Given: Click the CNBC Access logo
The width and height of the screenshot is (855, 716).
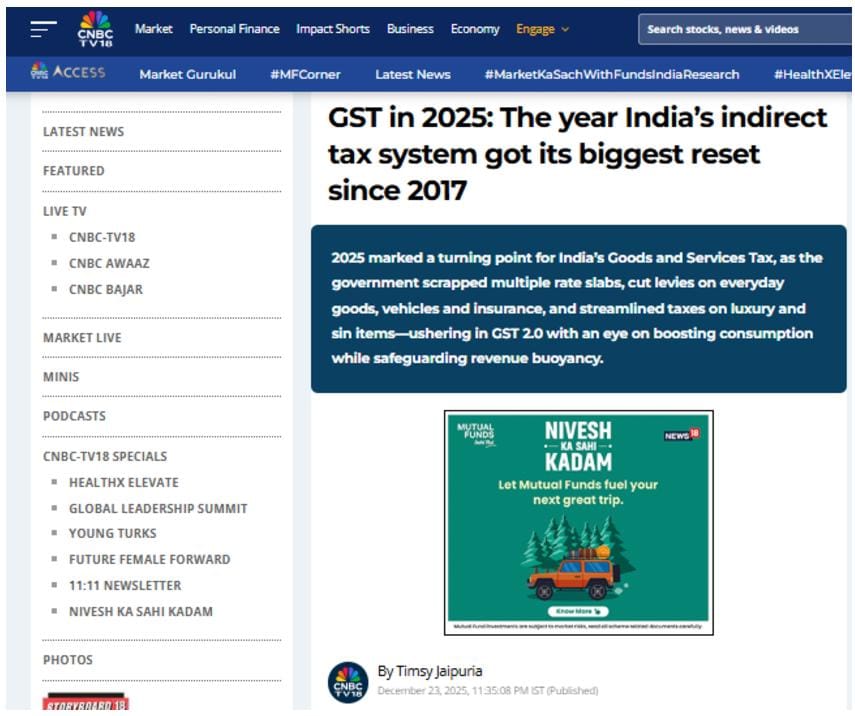Looking at the screenshot, I should click(68, 72).
